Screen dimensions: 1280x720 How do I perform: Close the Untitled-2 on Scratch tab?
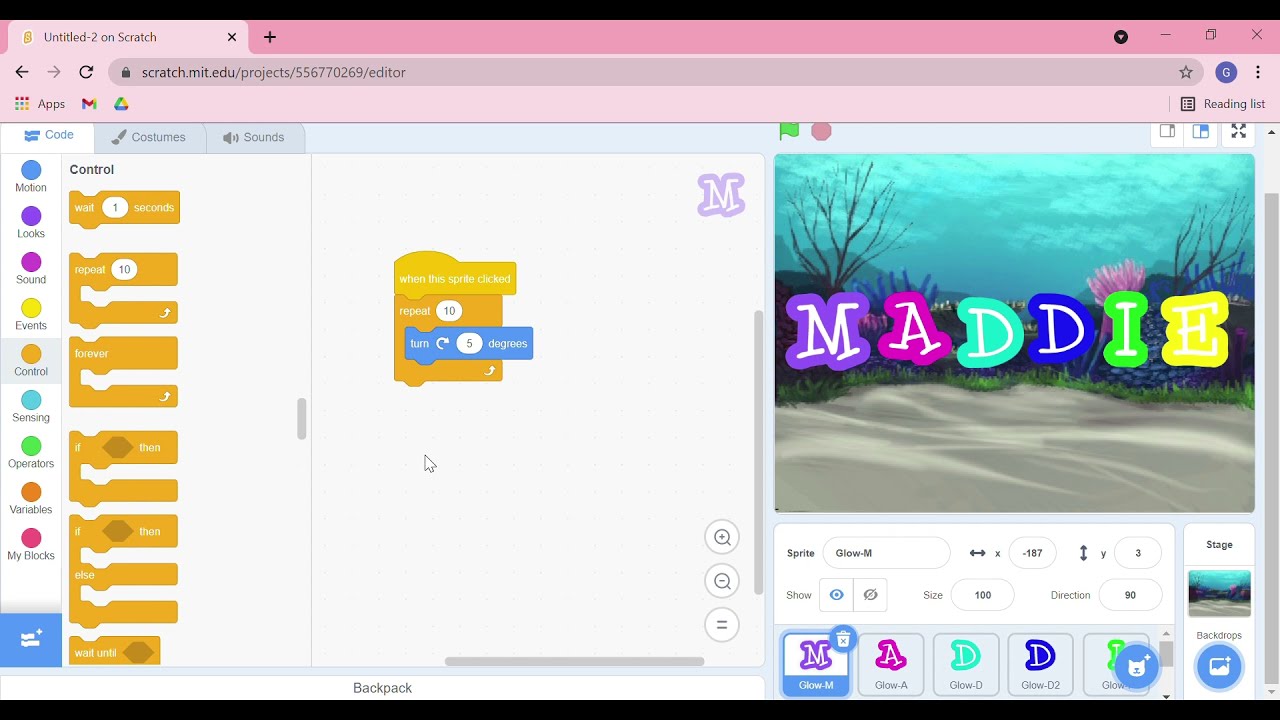(x=232, y=37)
